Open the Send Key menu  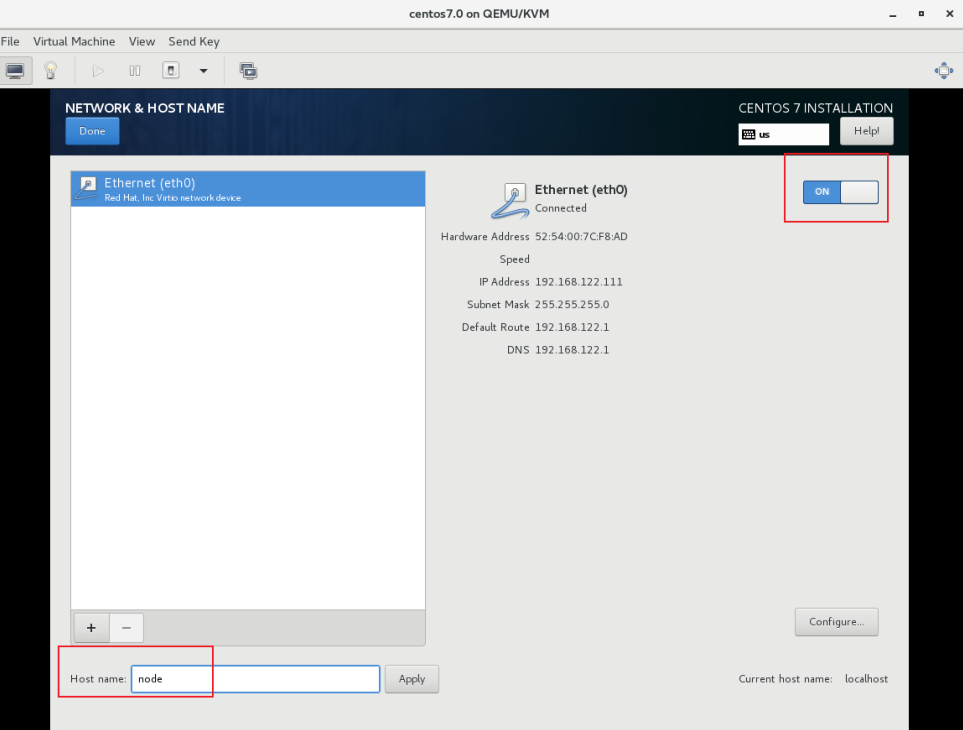(193, 41)
